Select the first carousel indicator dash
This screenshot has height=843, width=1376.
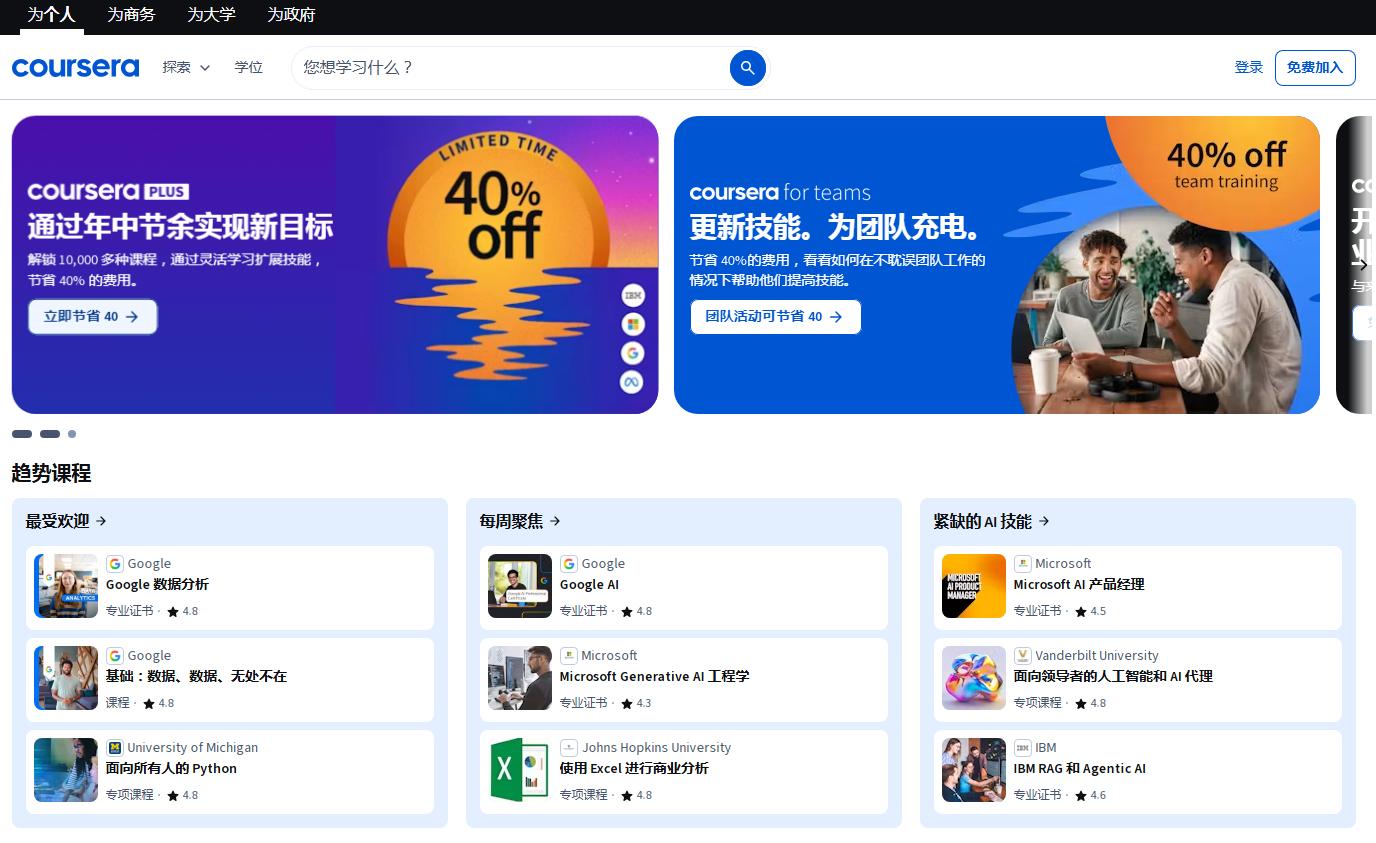click(22, 434)
